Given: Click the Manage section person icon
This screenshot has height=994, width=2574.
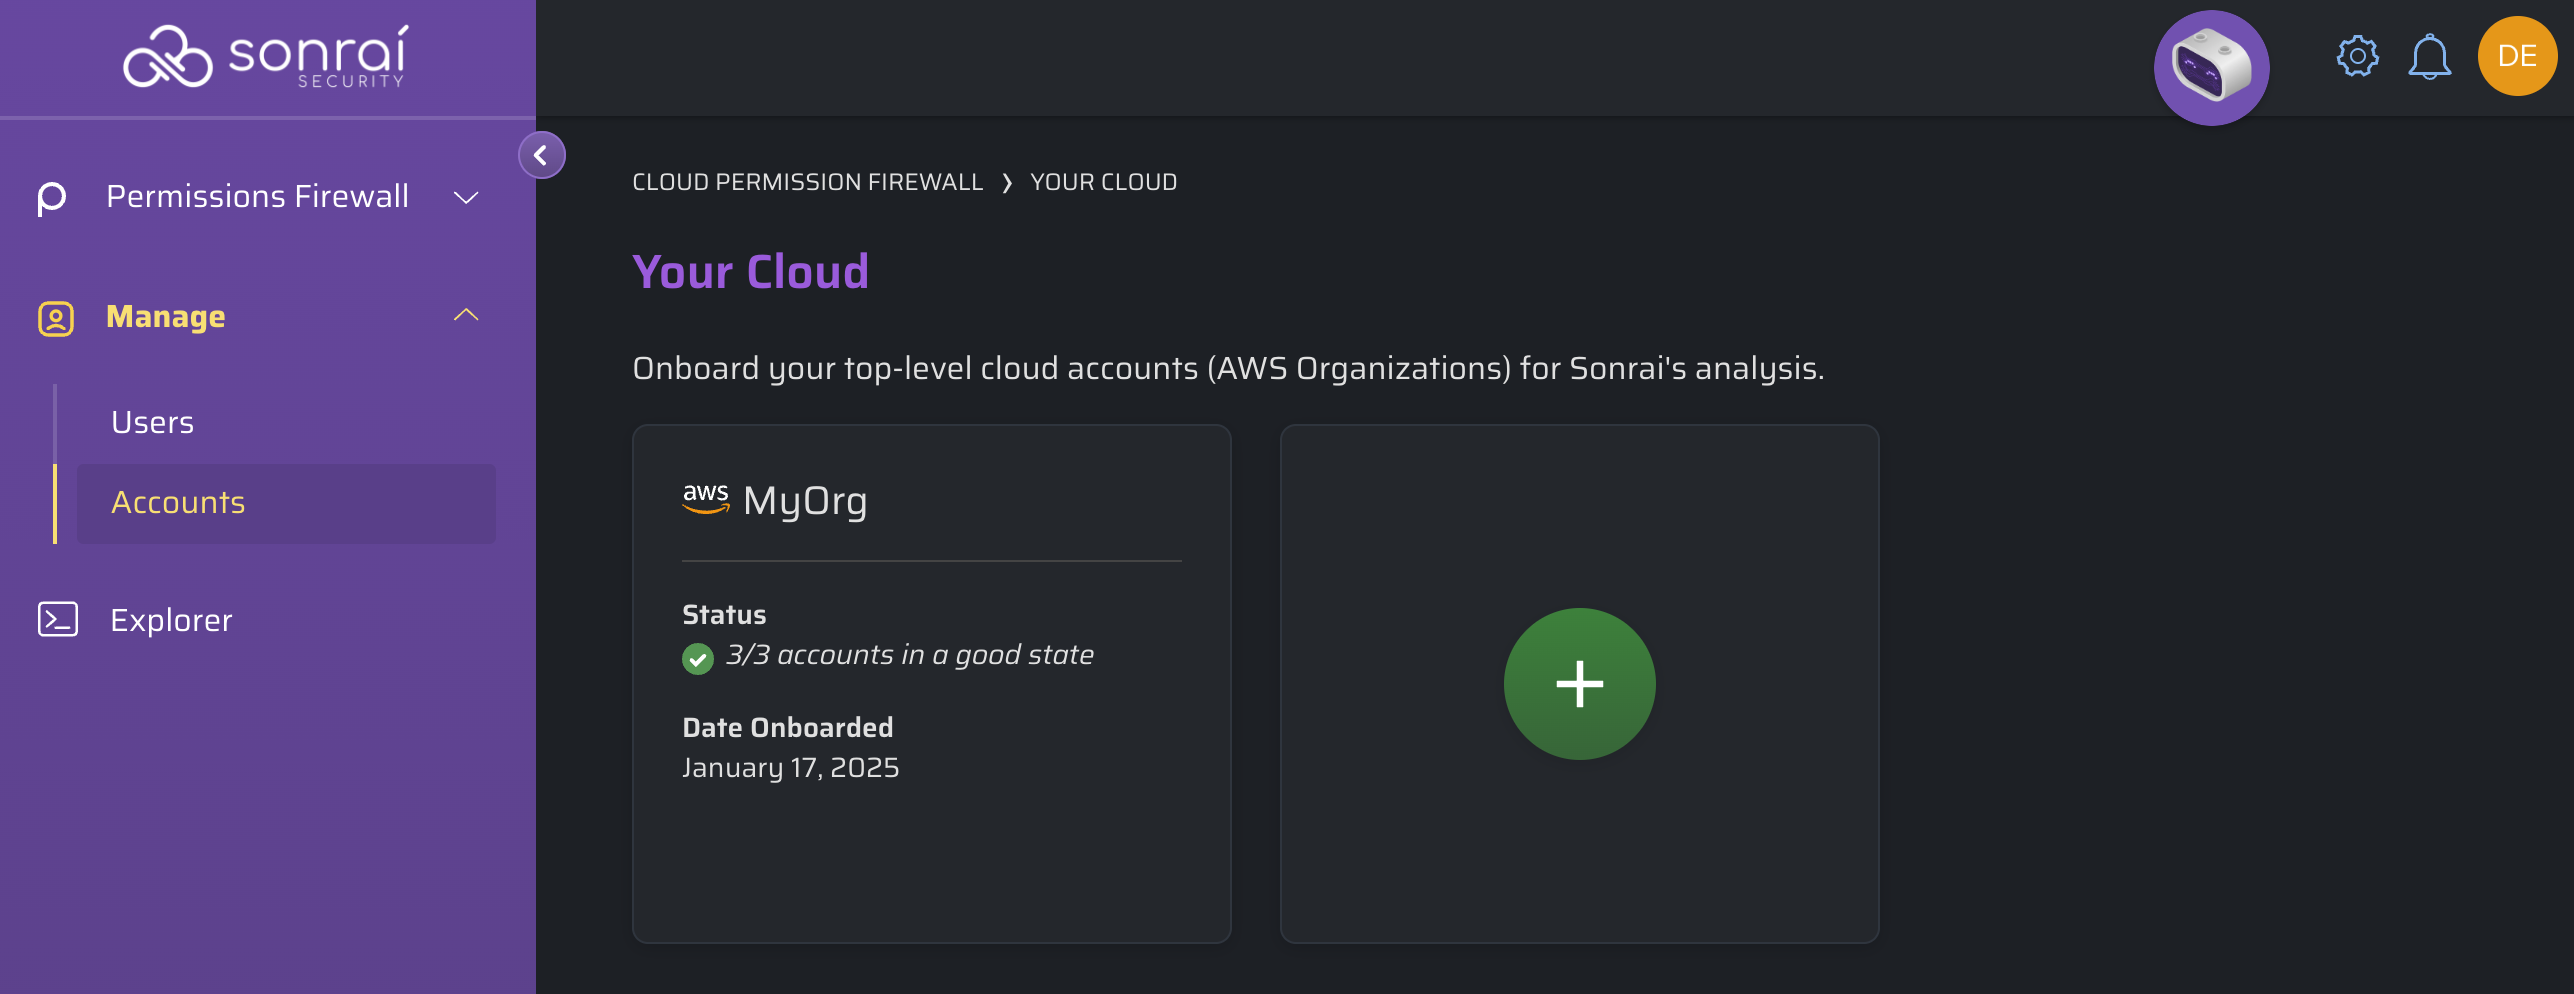Looking at the screenshot, I should pos(56,318).
